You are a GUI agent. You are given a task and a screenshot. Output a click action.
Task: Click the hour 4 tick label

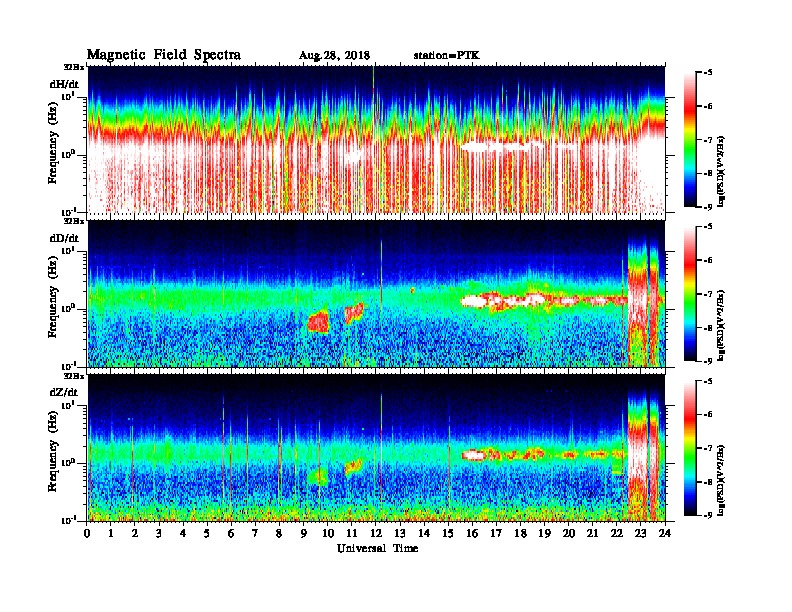183,534
